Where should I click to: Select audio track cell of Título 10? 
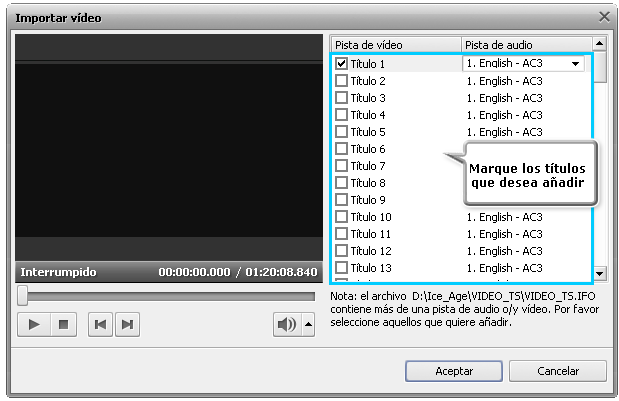click(504, 217)
